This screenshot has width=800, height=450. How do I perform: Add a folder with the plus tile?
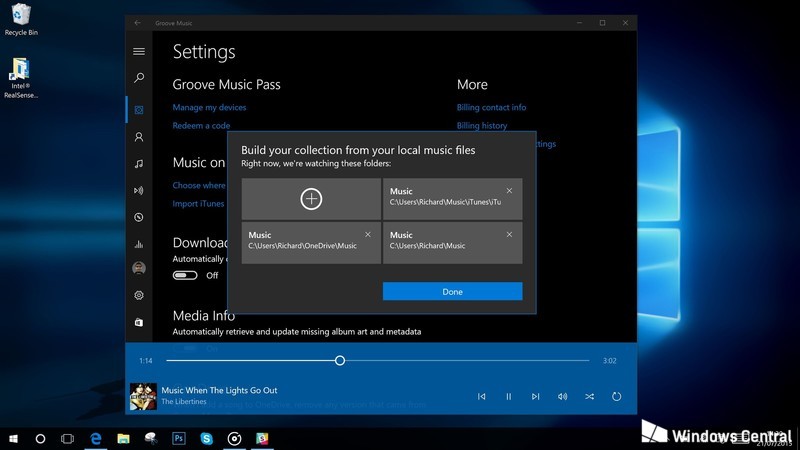coord(311,199)
